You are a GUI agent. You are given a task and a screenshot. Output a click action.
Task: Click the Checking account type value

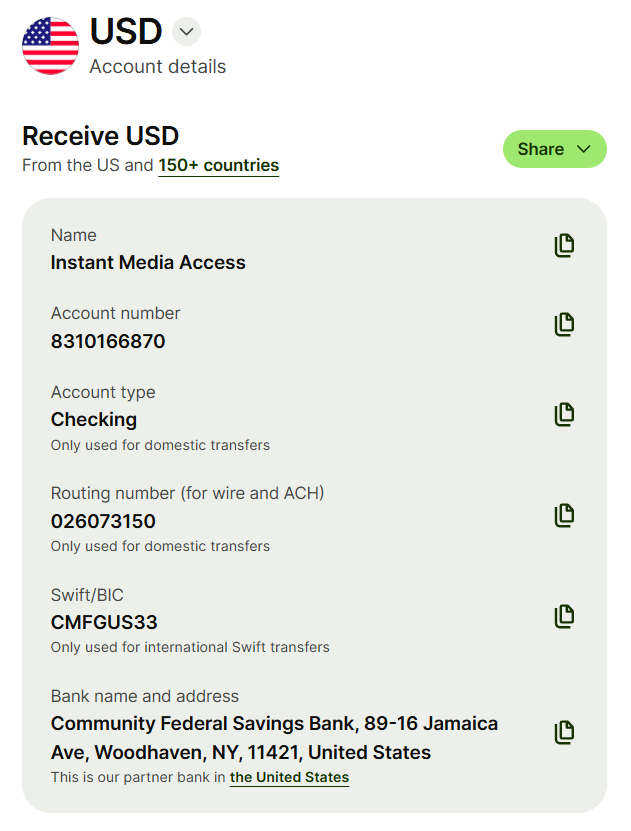pos(94,420)
